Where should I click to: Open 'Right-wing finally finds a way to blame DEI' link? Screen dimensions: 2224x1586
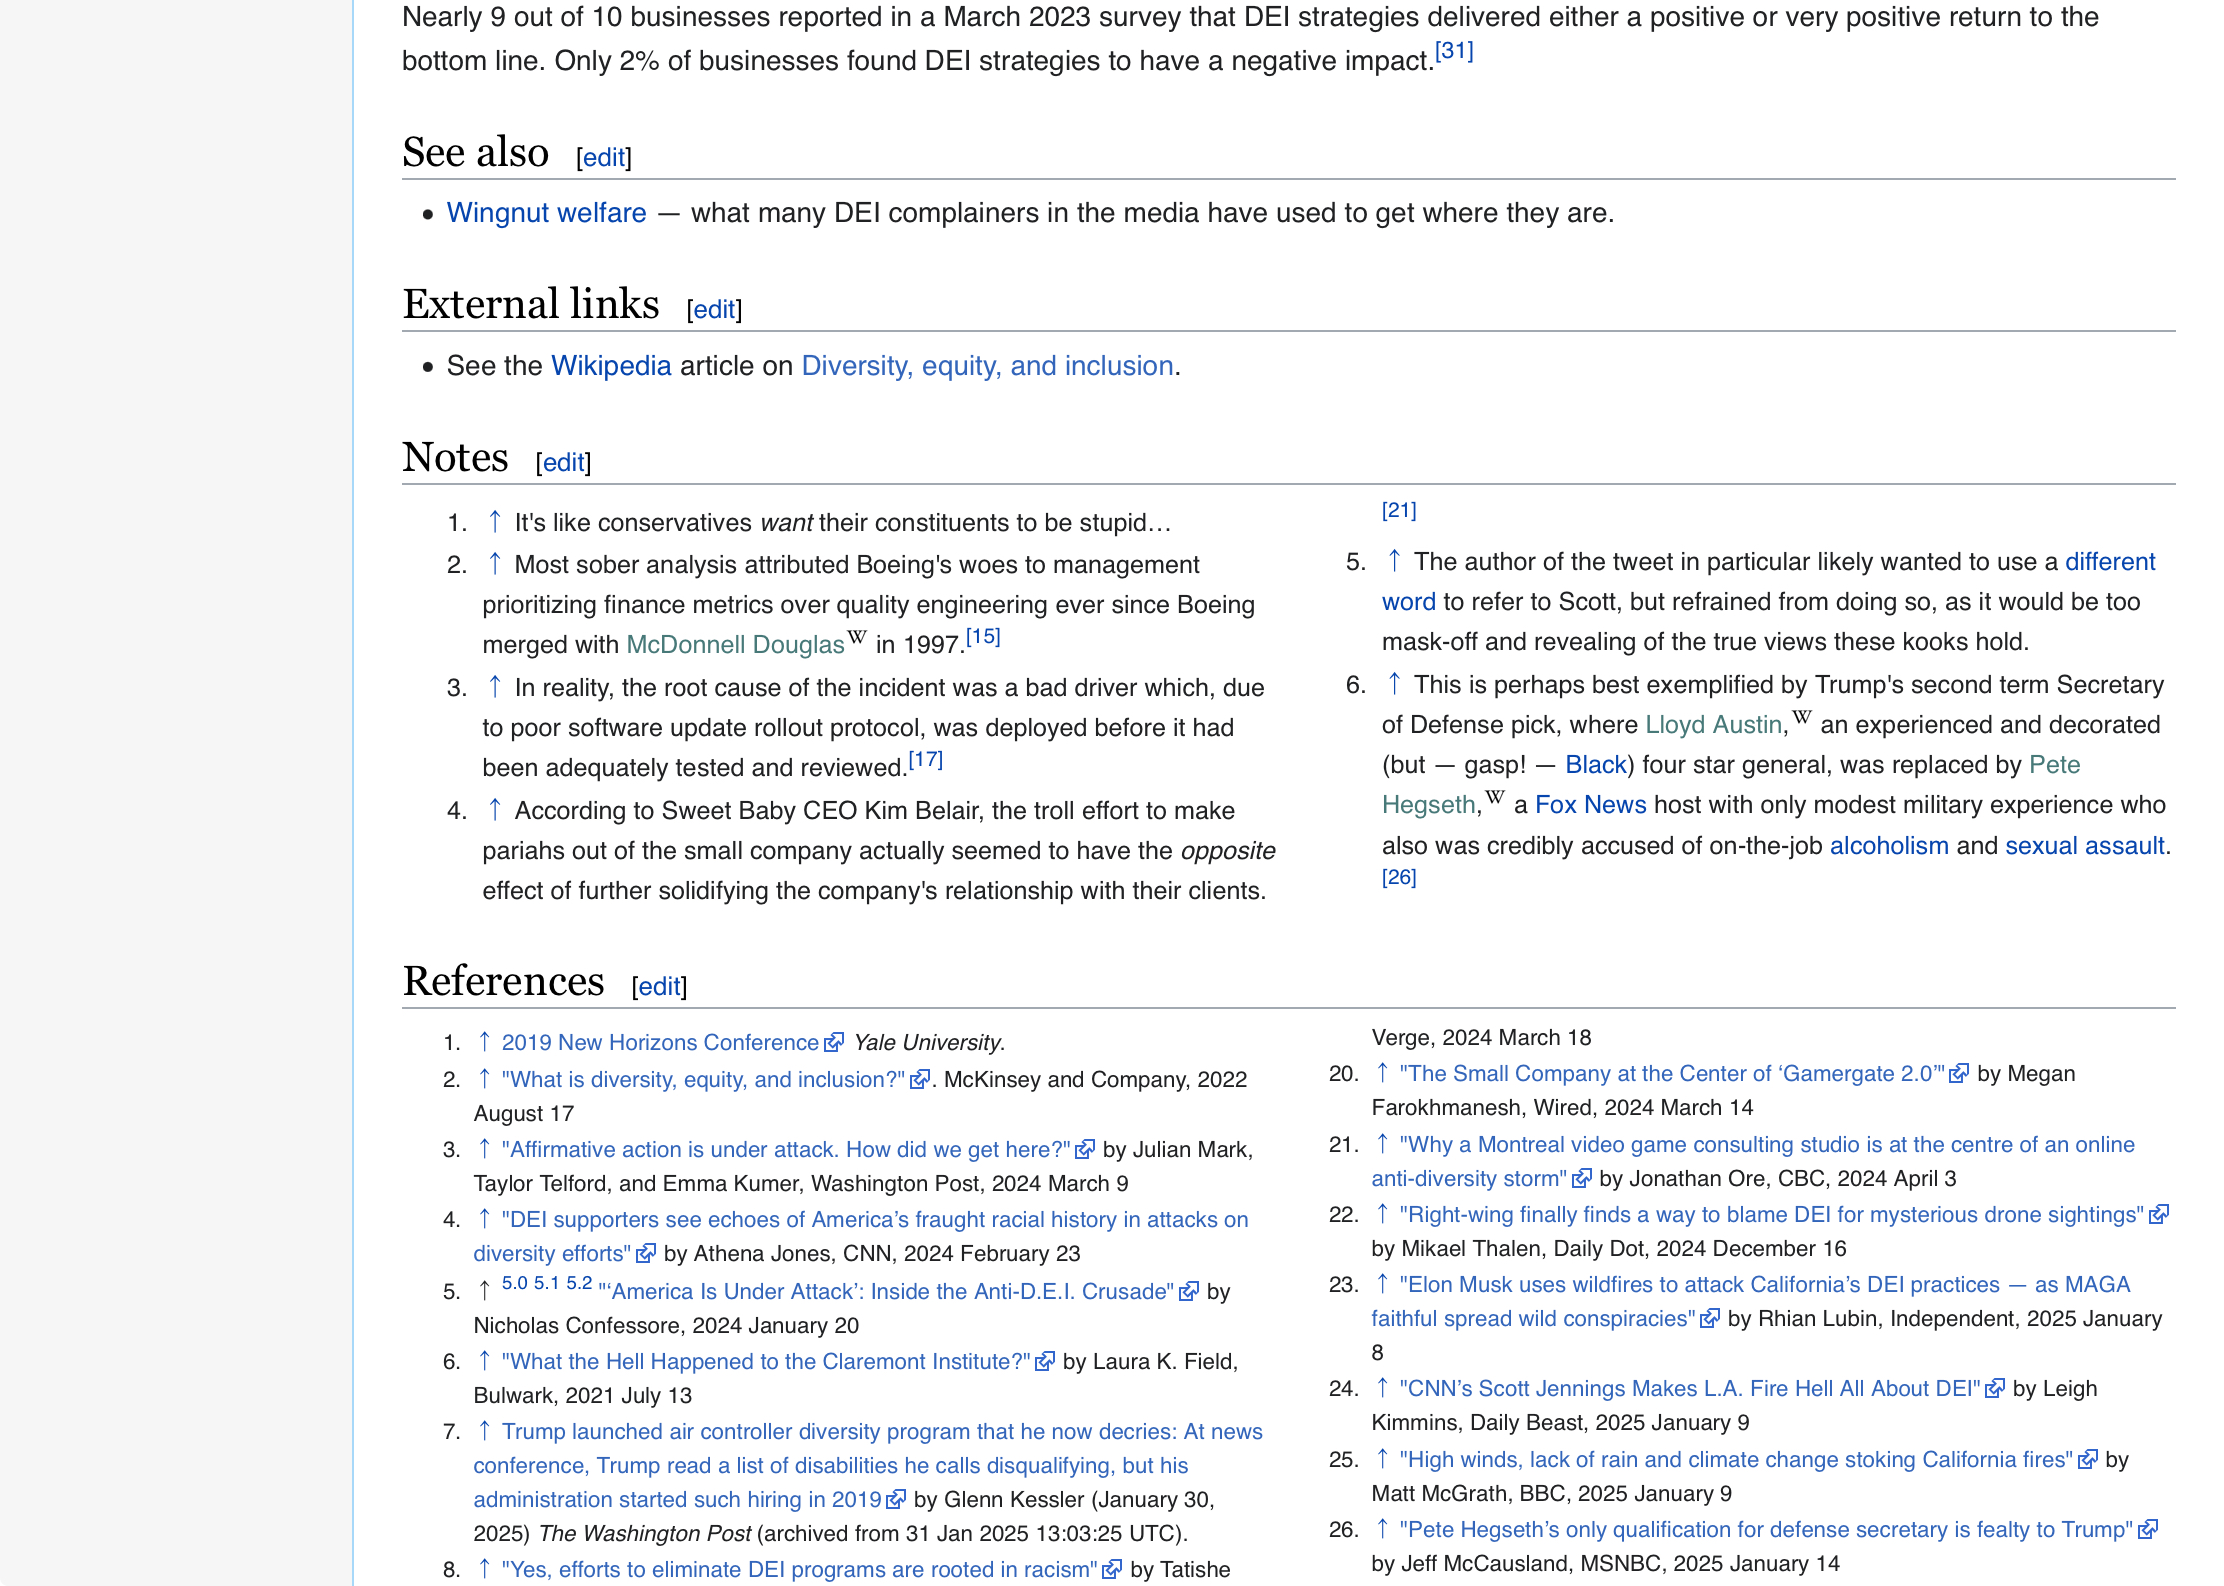[1771, 1214]
